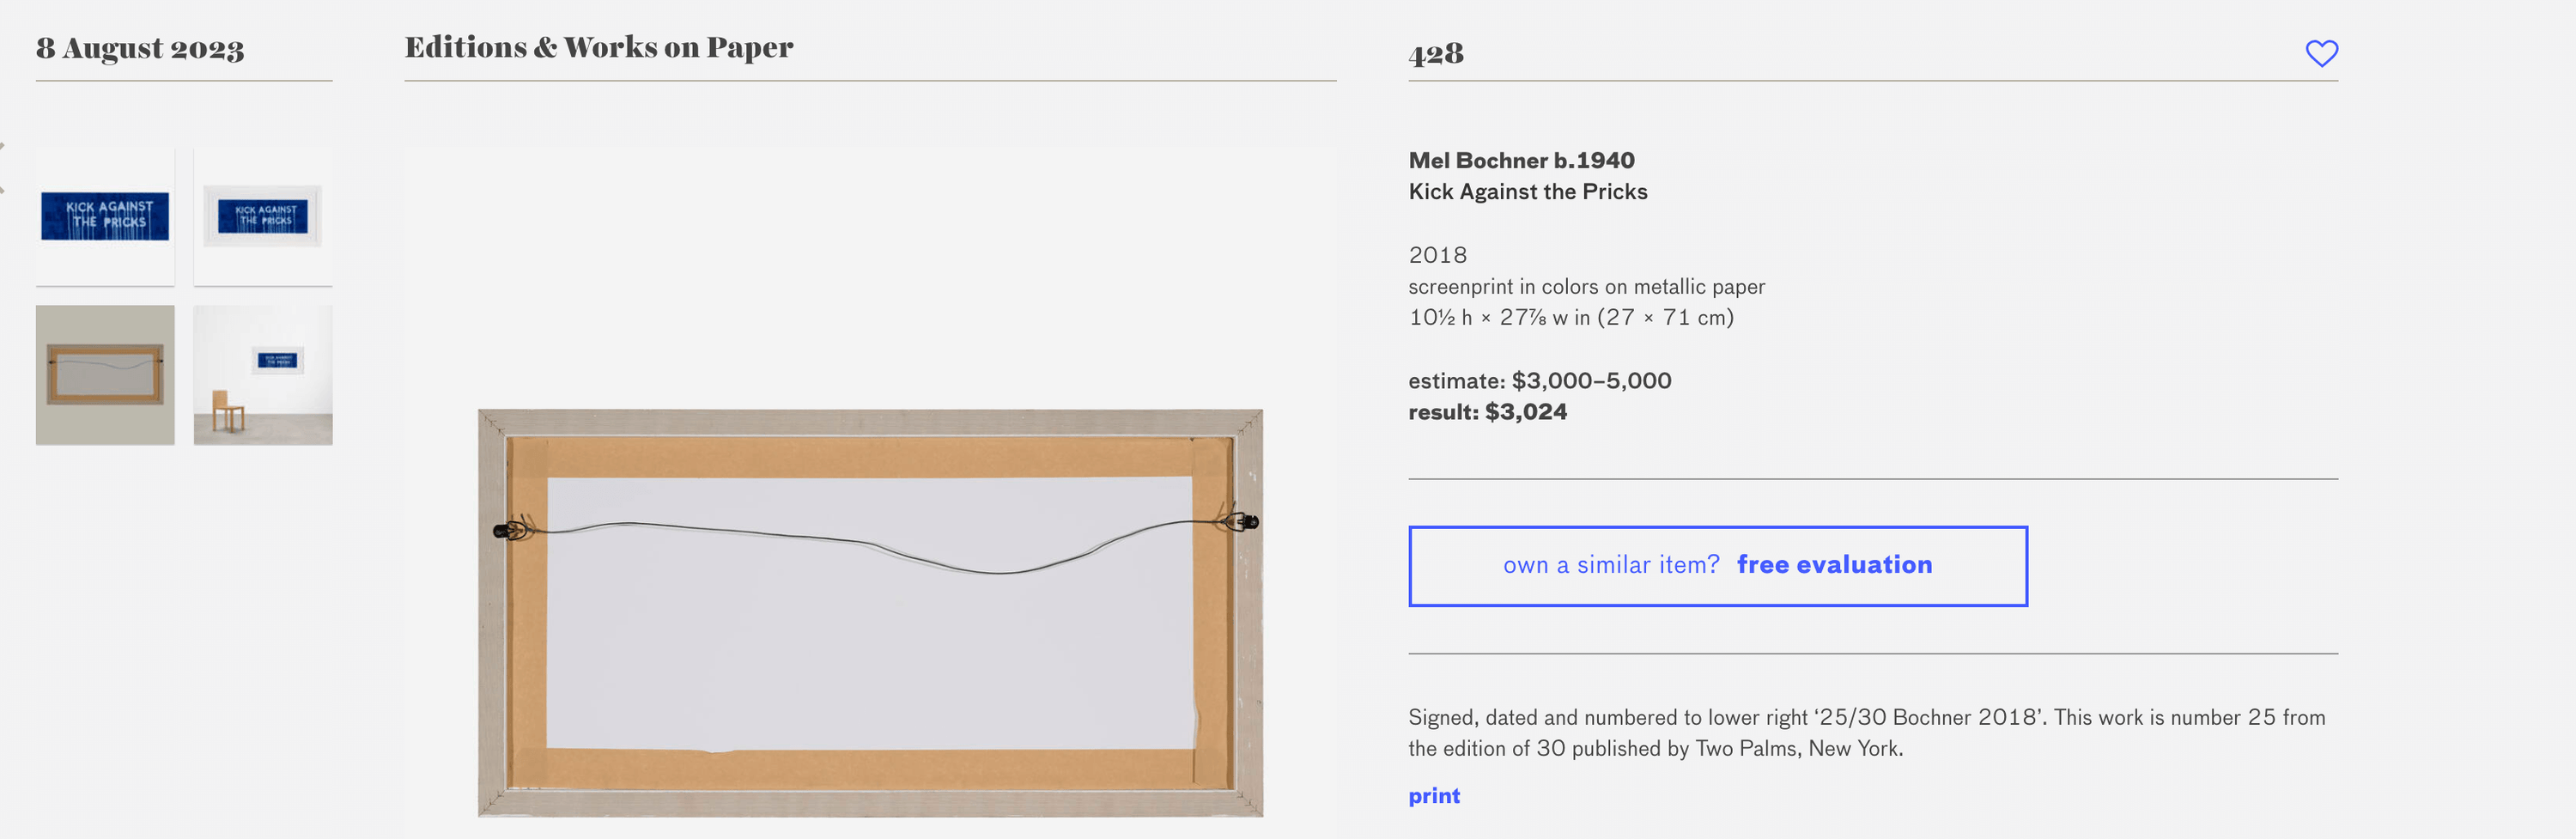Viewport: 2576px width, 839px height.
Task: Click lot number 428
Action: click(x=1436, y=53)
